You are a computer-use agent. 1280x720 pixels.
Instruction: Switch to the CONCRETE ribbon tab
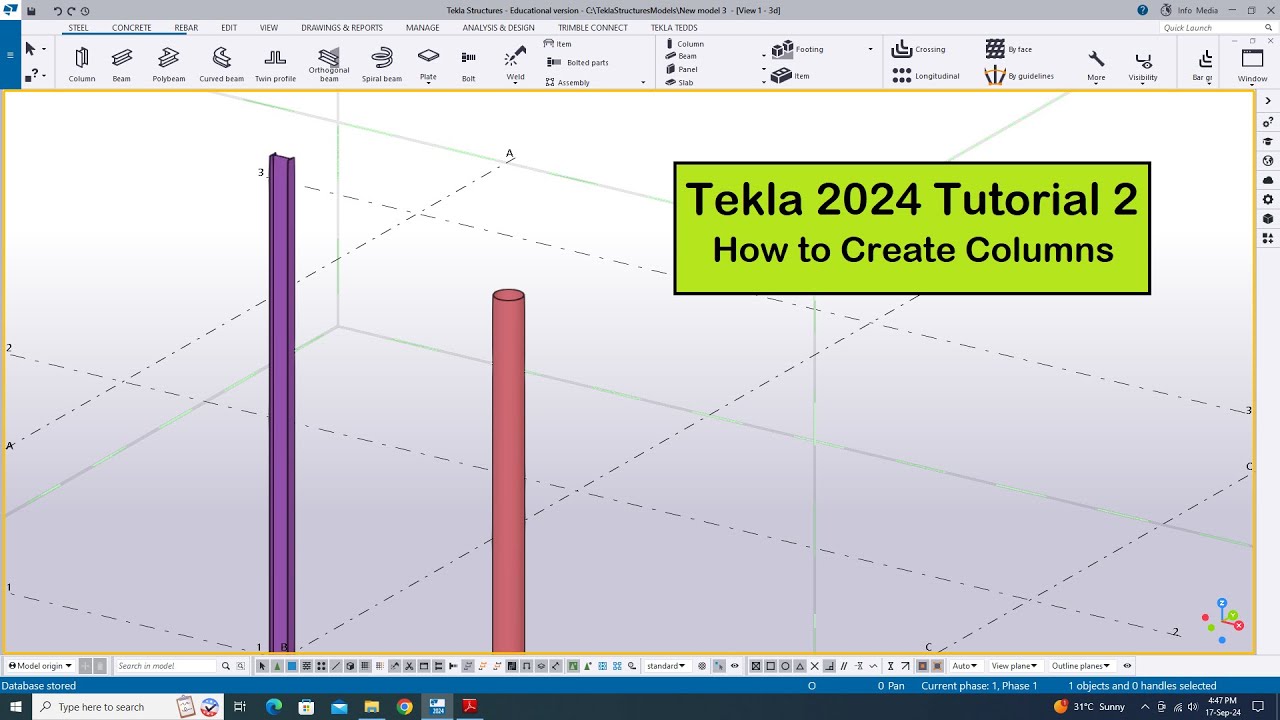(x=132, y=28)
